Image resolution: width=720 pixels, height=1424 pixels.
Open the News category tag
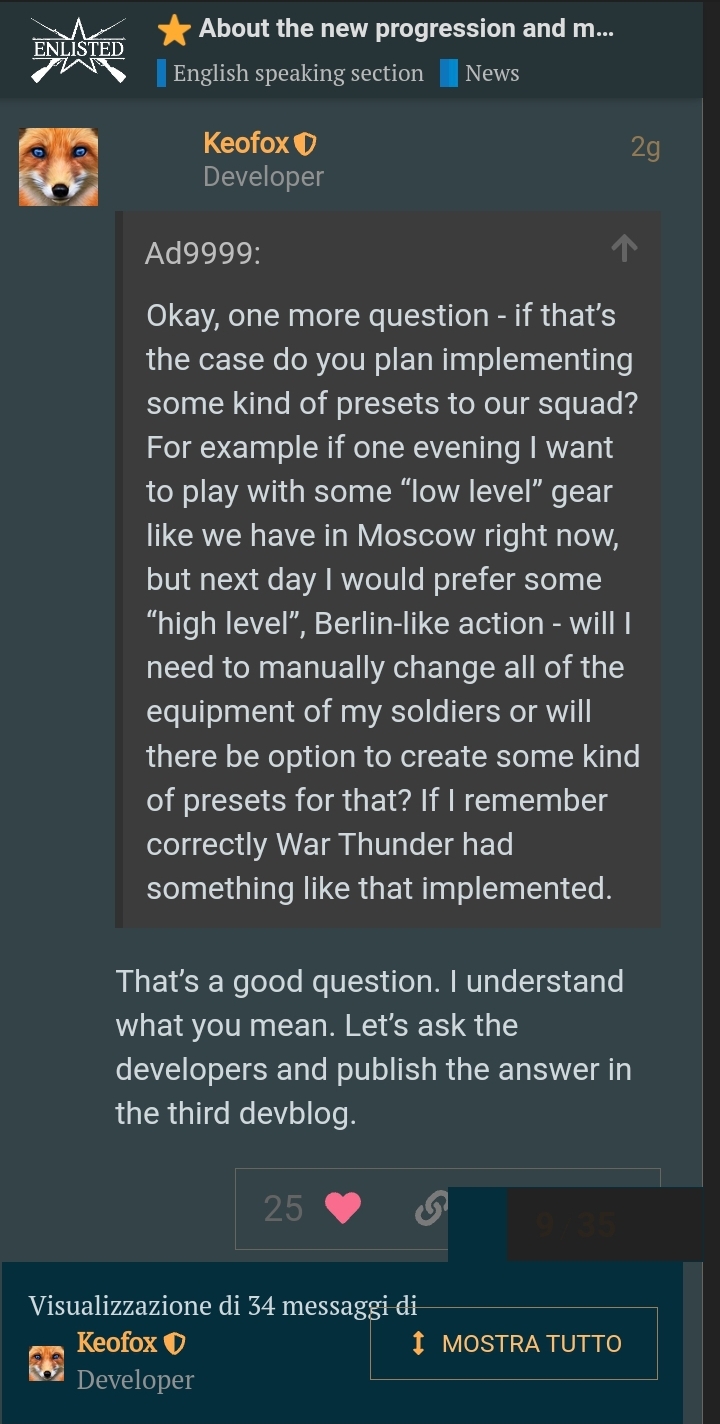pos(491,73)
